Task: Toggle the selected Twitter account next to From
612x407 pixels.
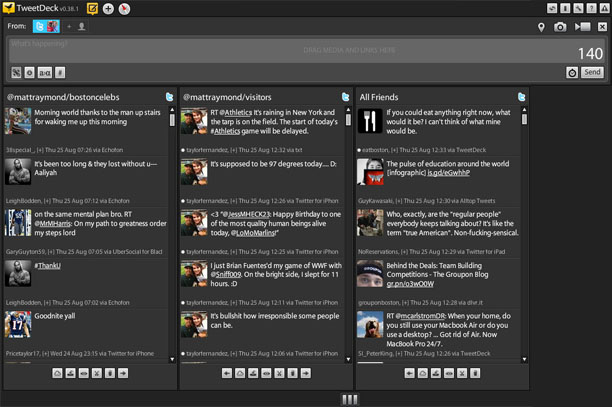Action: pyautogui.click(x=46, y=27)
